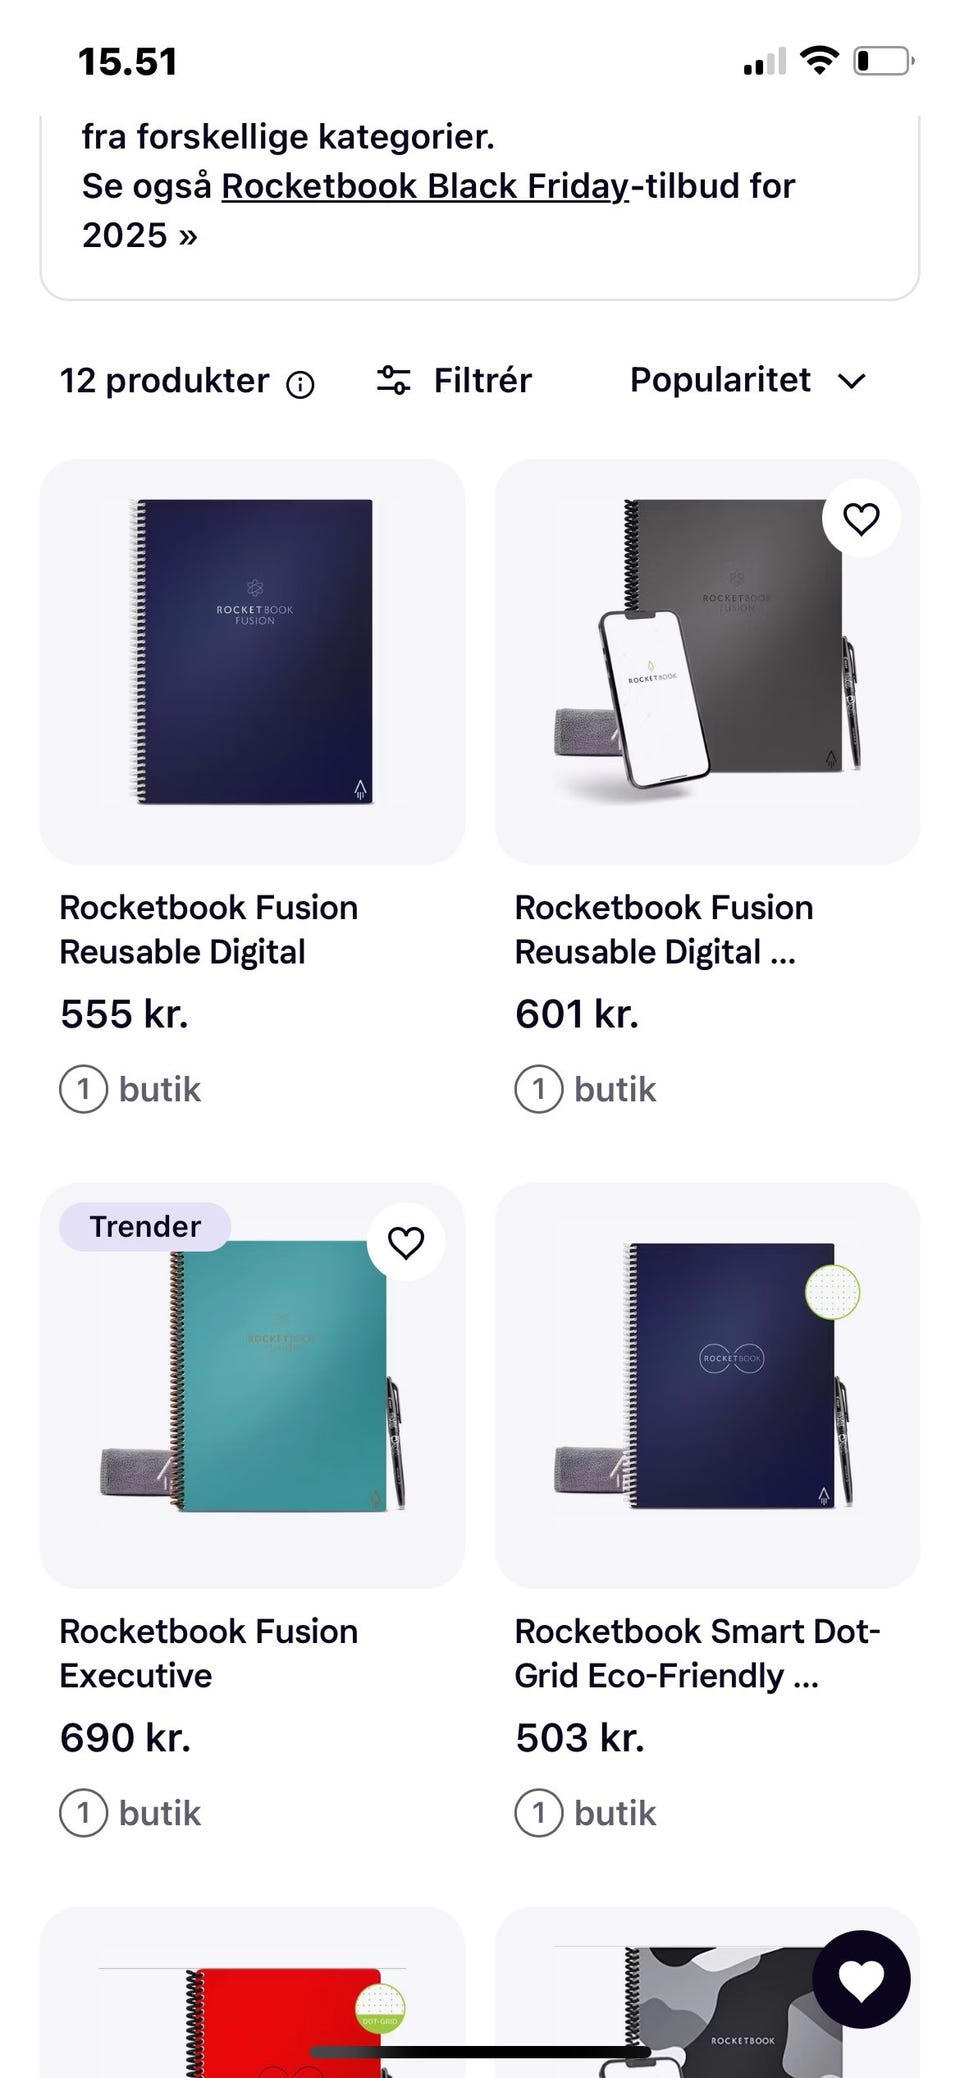Tap the circled 1 butik icon under 601 kr.
960x2078 pixels.
(x=539, y=1089)
